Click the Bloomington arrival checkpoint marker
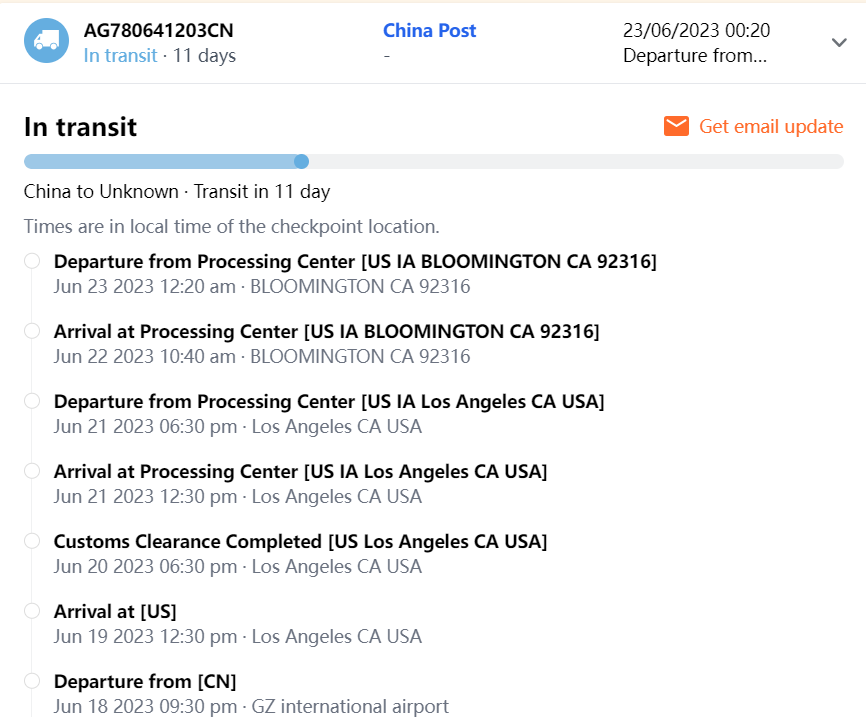 click(32, 331)
